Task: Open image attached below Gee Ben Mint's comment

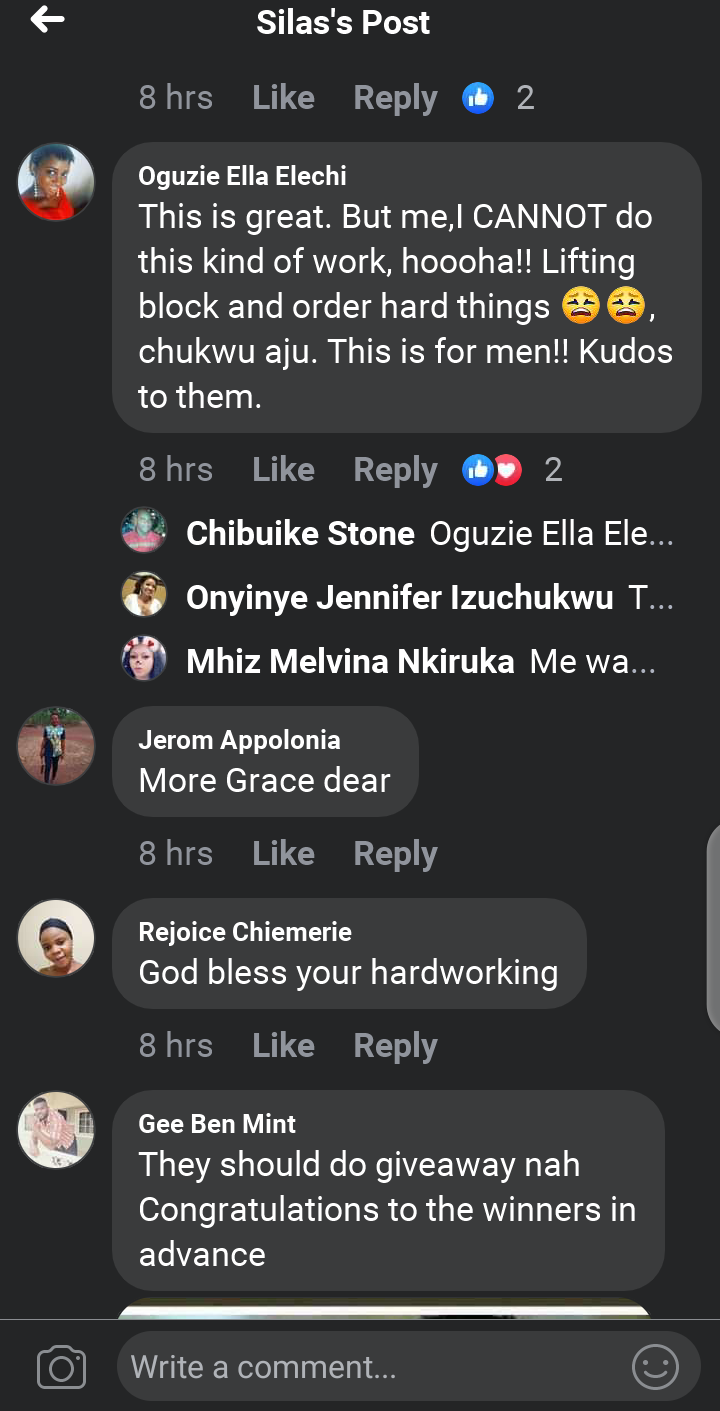Action: point(385,1308)
